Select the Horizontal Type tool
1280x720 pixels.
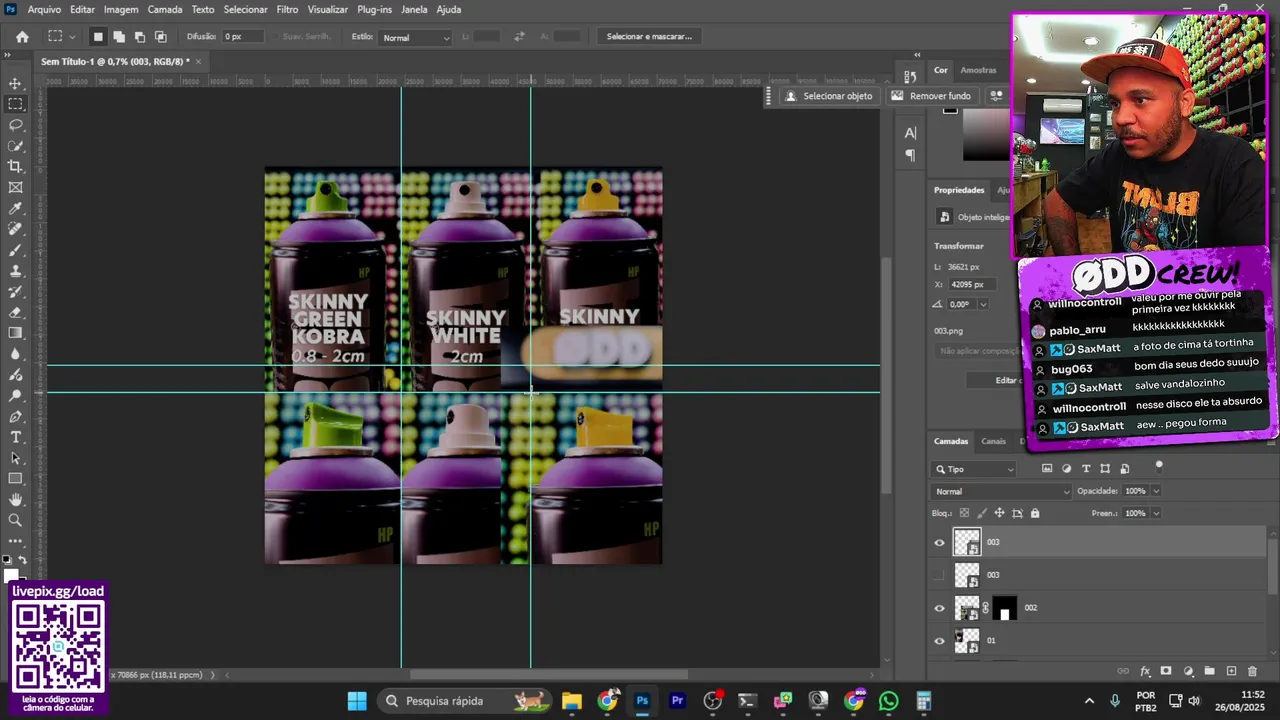tap(15, 437)
